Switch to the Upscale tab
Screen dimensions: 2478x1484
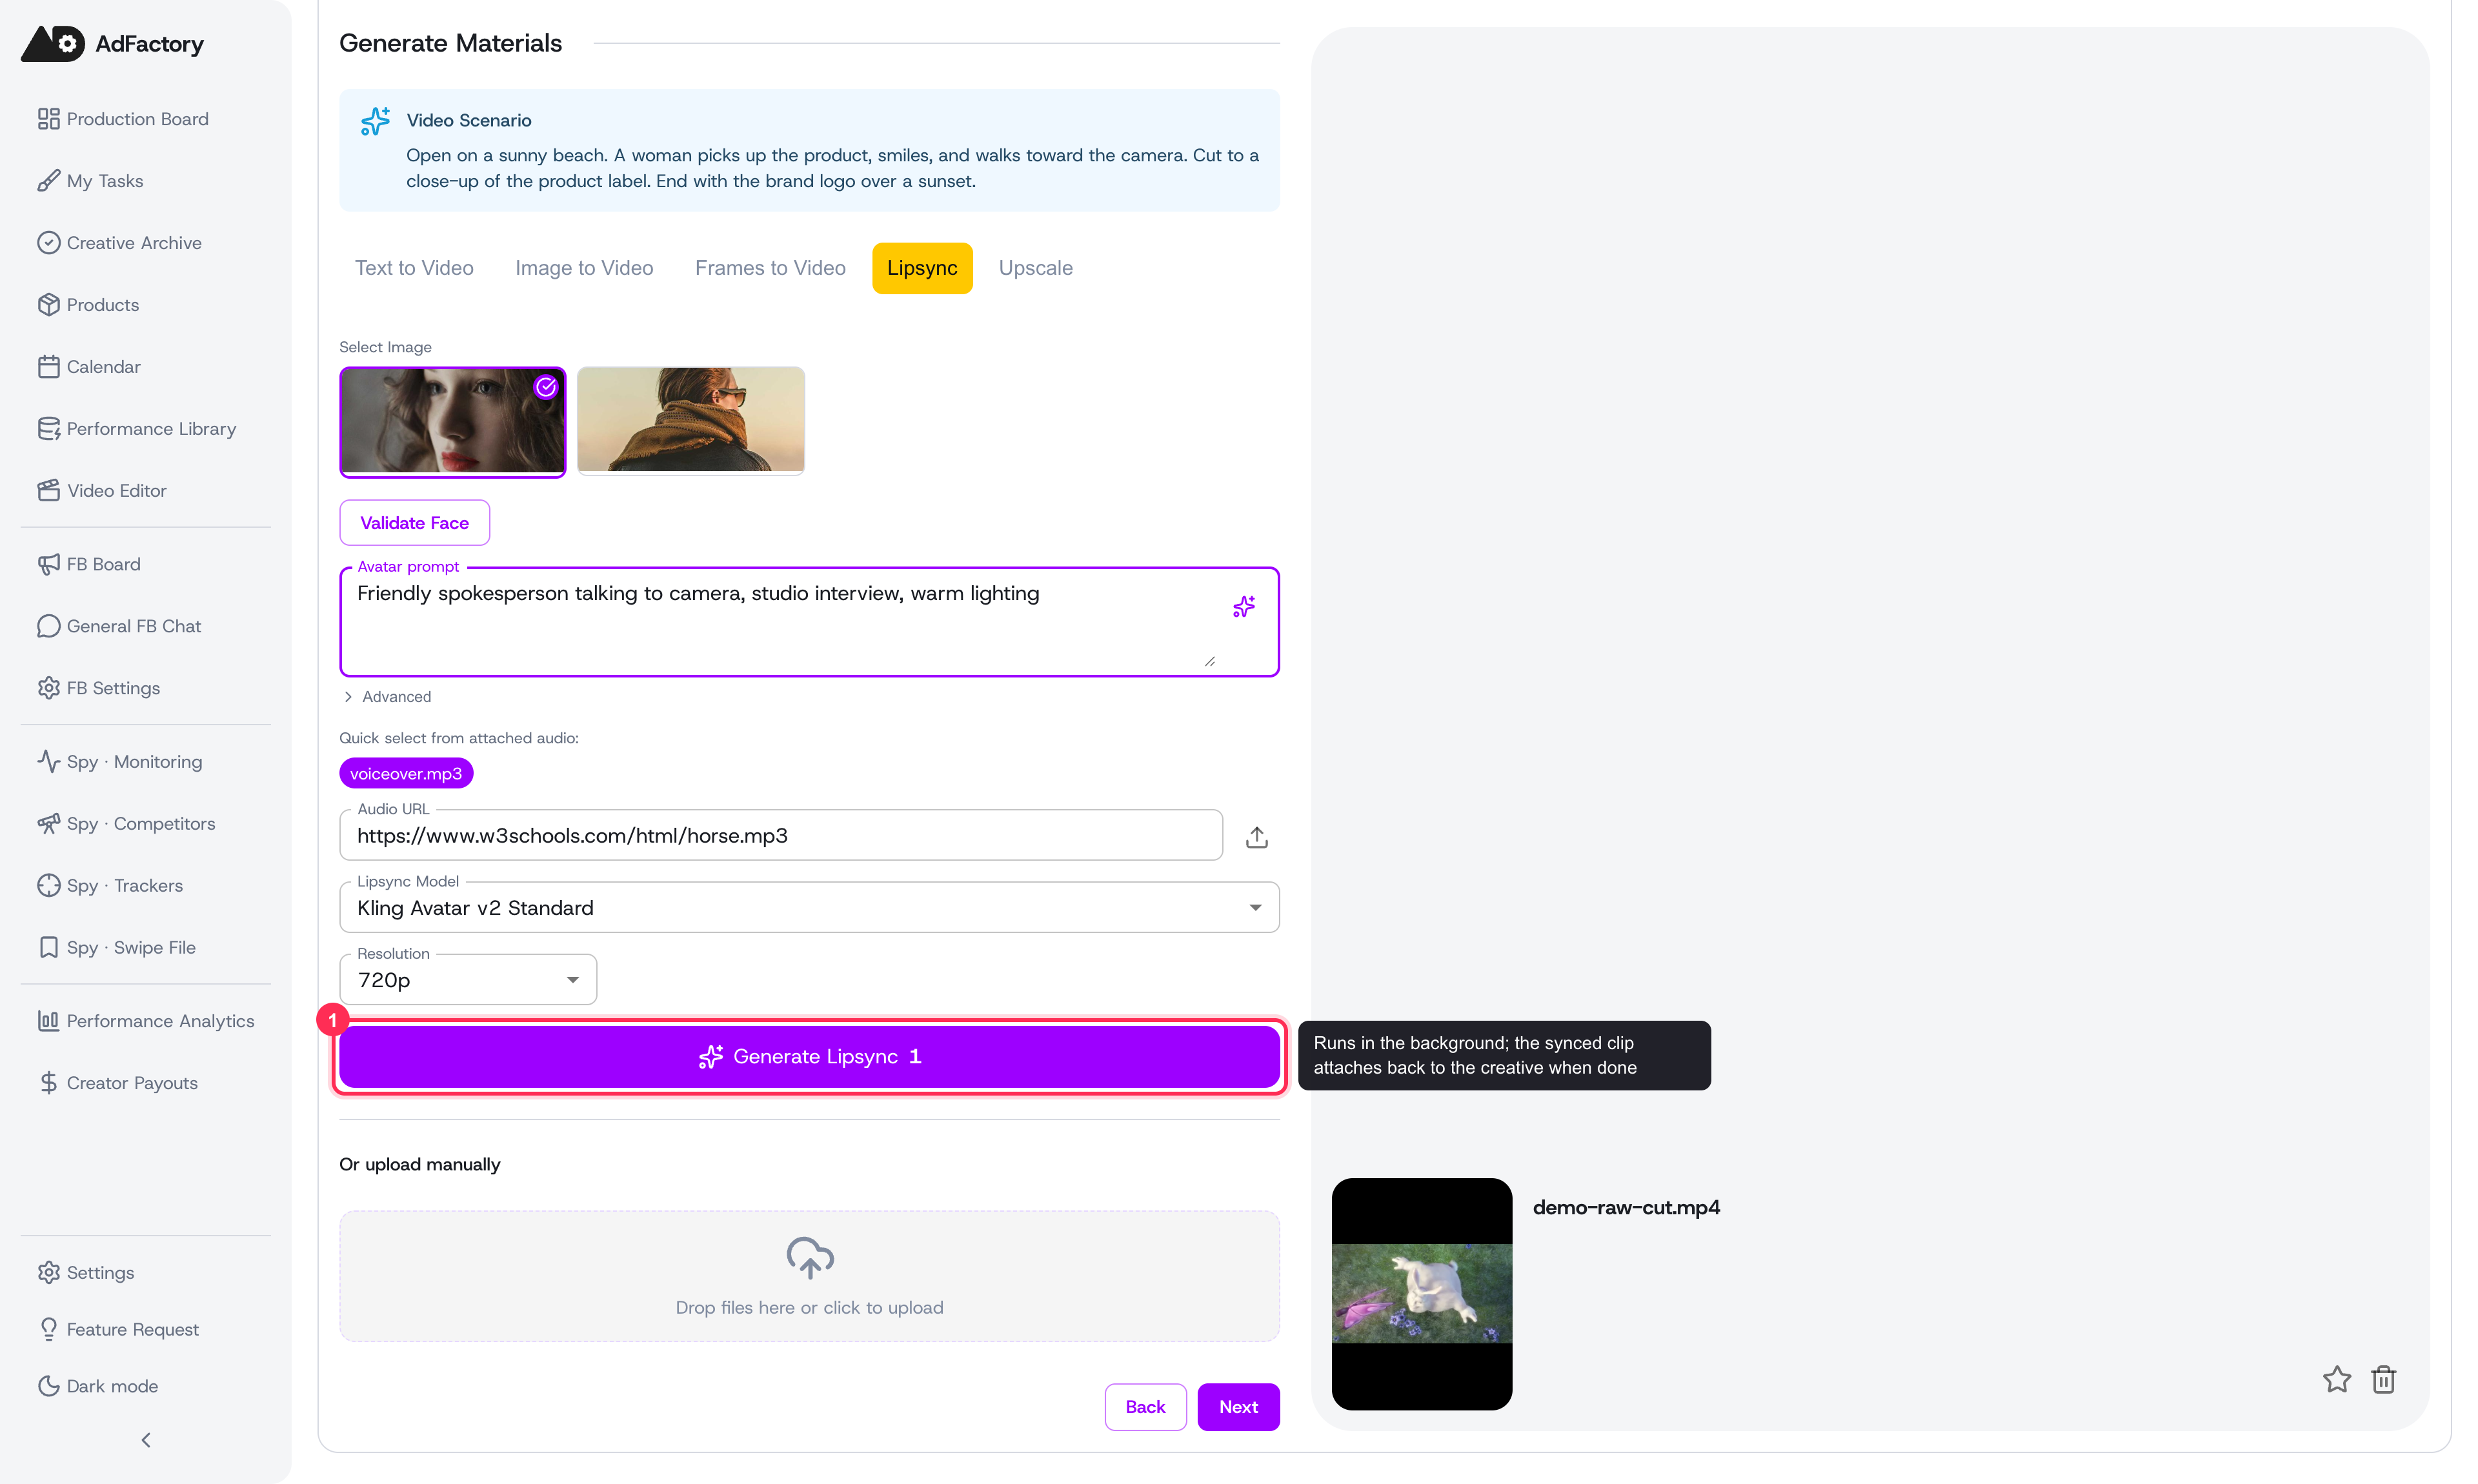[x=1035, y=268]
